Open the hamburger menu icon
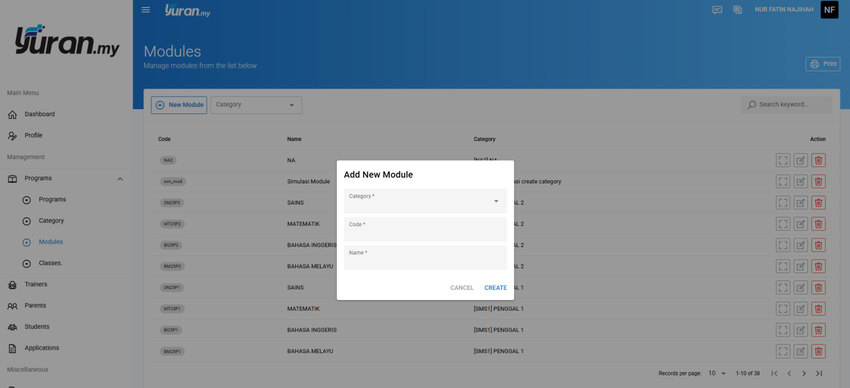Viewport: 850px width, 388px height. 146,10
